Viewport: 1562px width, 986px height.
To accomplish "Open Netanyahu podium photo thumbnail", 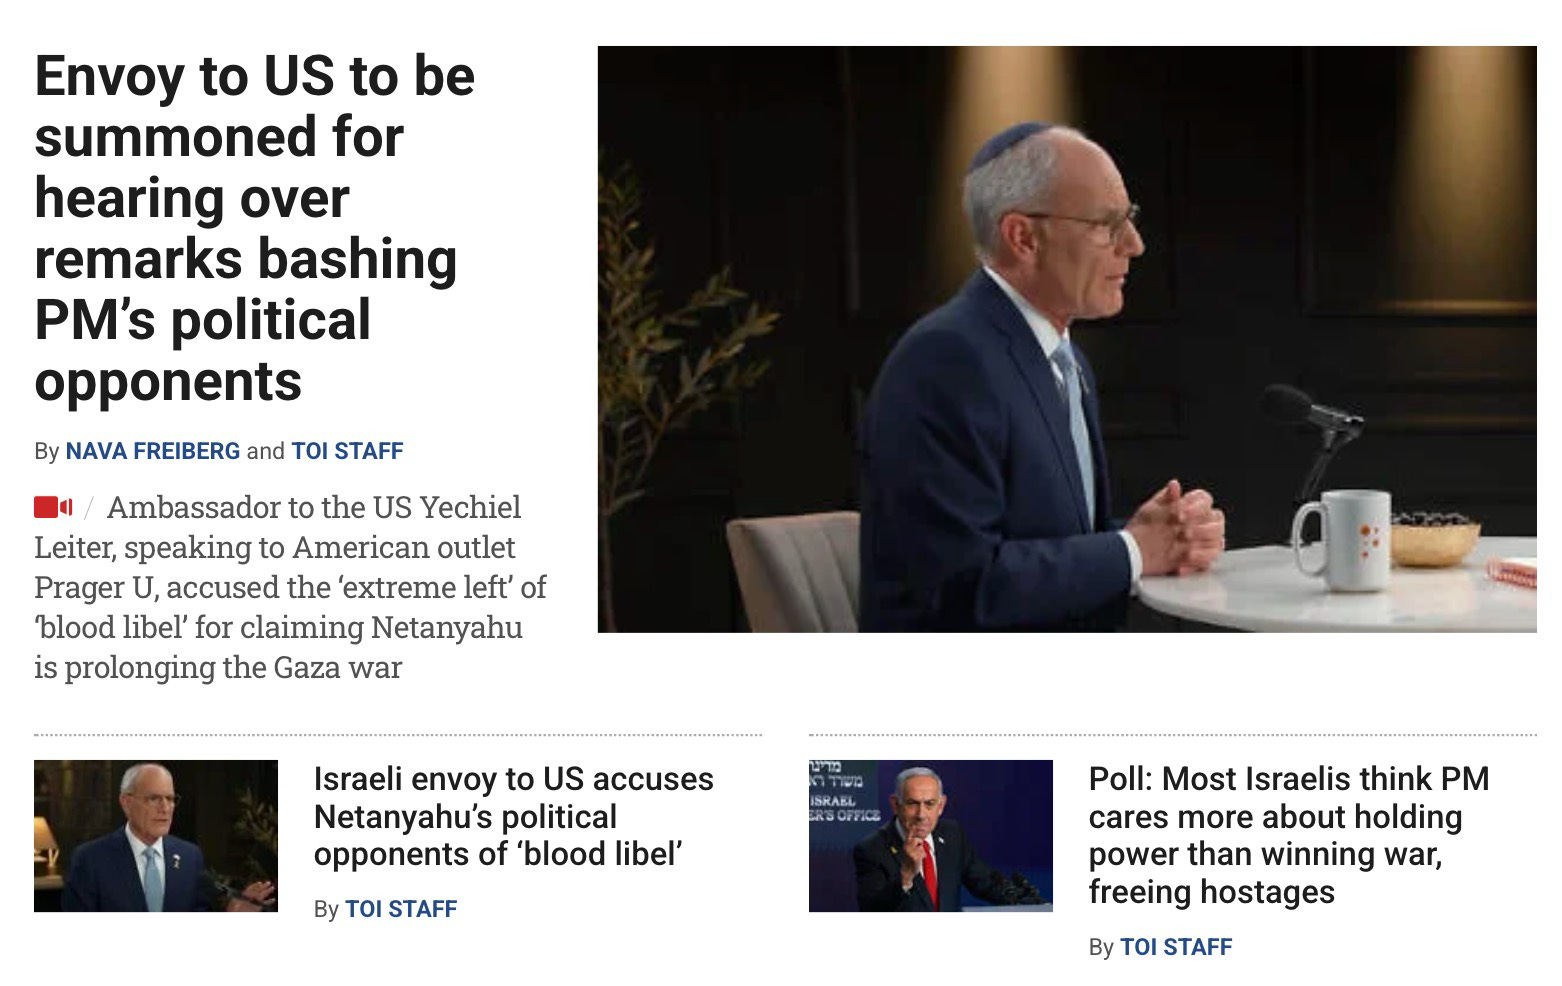I will coord(930,836).
